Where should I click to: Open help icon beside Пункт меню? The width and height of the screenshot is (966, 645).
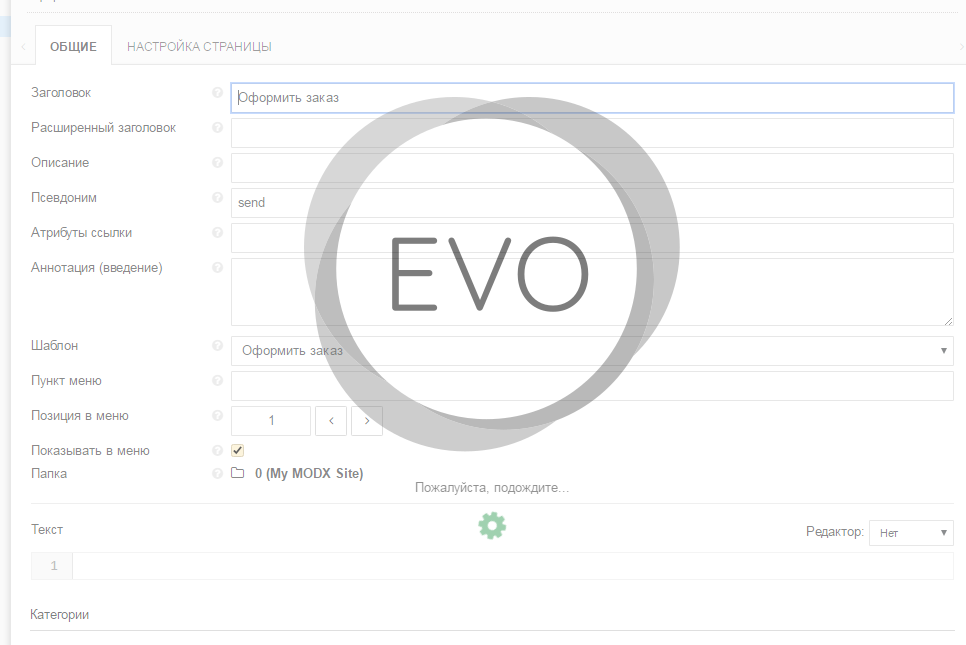pos(217,381)
